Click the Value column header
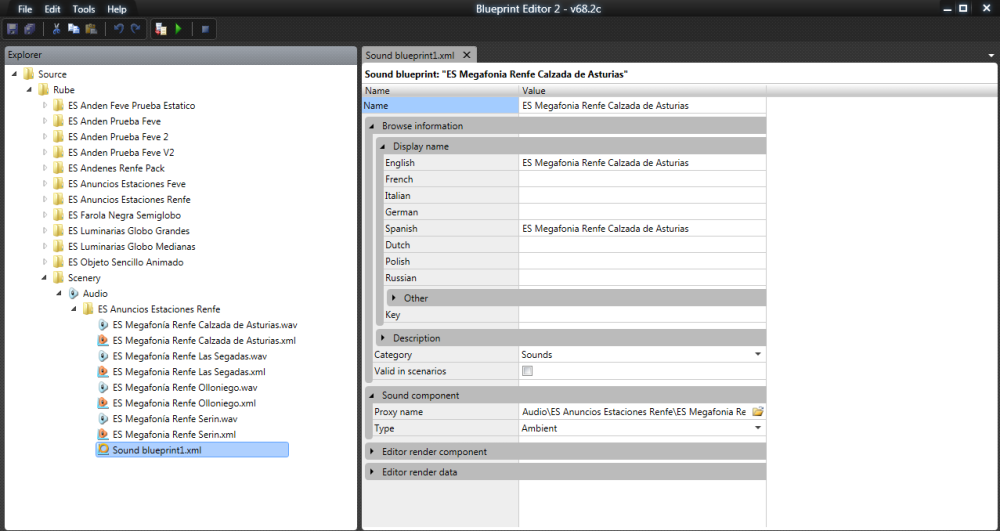The width and height of the screenshot is (1000, 531). (x=642, y=91)
